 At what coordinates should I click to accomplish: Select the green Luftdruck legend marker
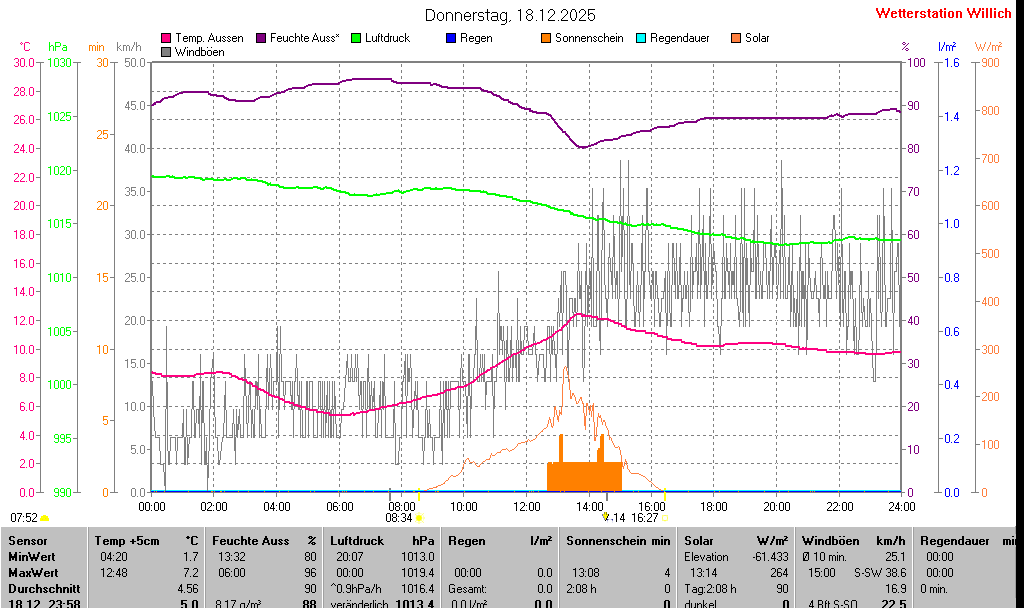(356, 38)
